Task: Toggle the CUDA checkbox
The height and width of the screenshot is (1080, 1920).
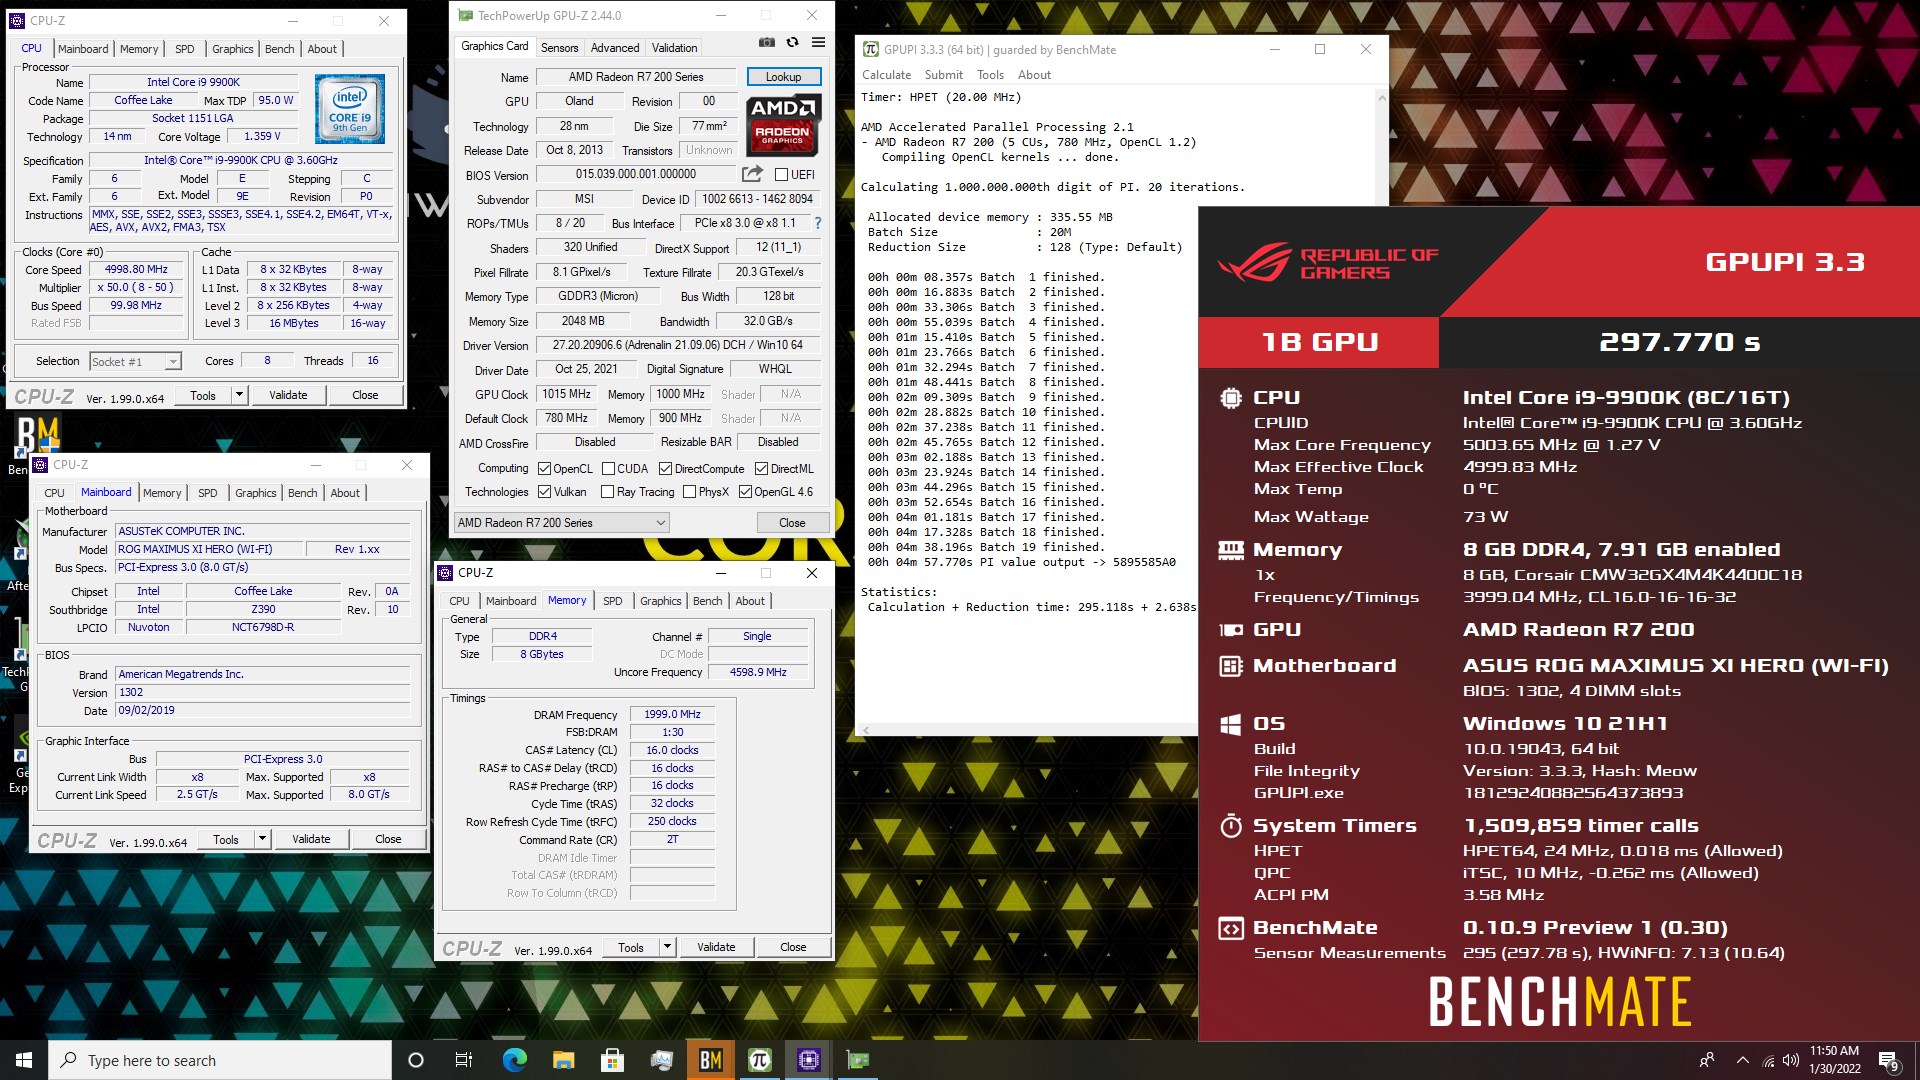Action: coord(607,468)
